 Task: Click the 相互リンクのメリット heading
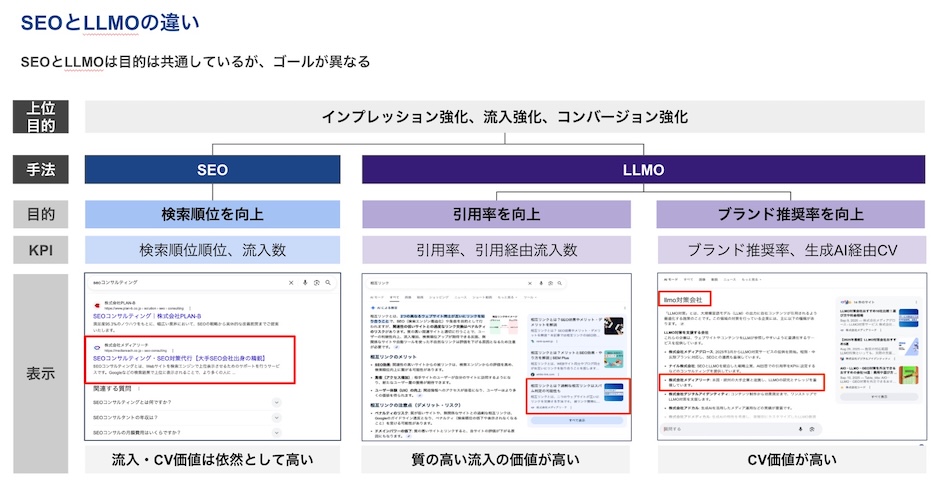click(x=393, y=357)
